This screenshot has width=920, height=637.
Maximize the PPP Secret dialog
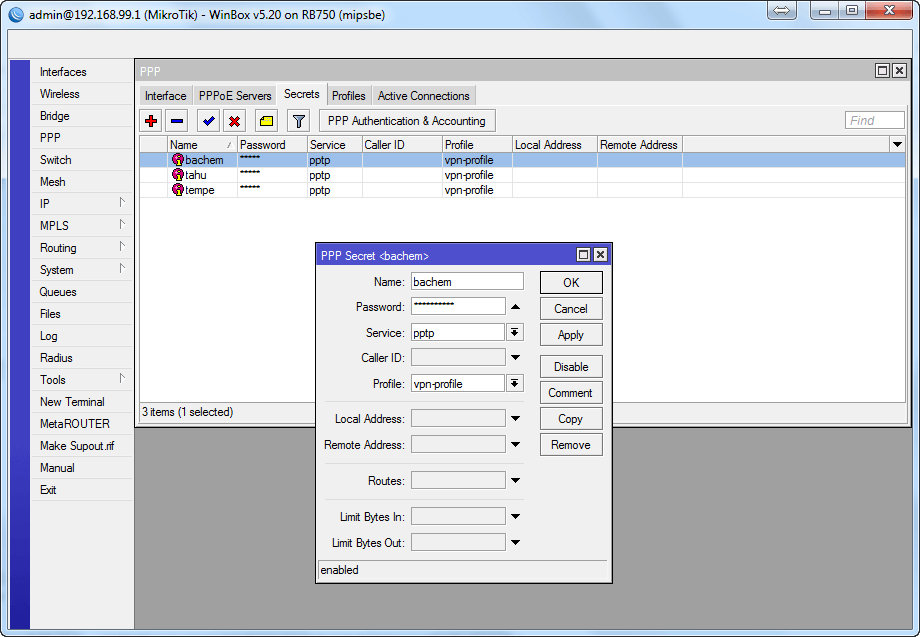click(583, 255)
